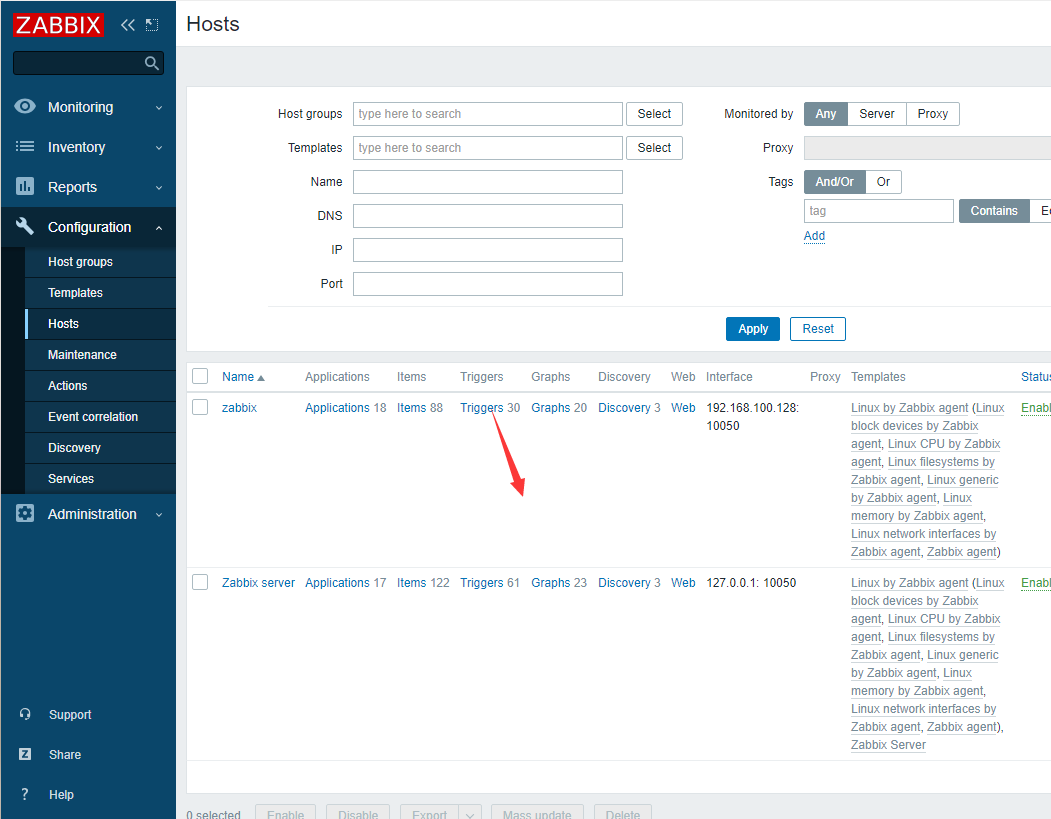The image size is (1051, 819).
Task: Tick the select-all hosts checkbox in header
Action: (x=200, y=376)
